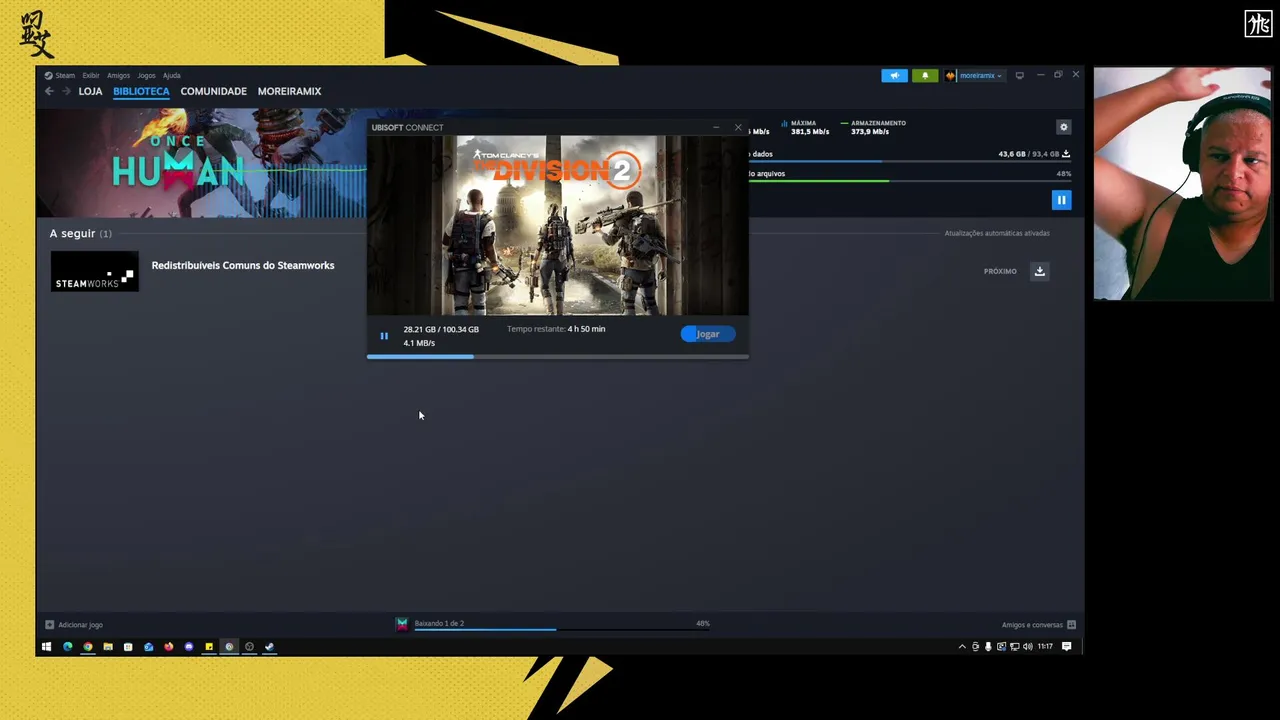
Task: Click the disk write progress bar at 48%
Action: [908, 181]
